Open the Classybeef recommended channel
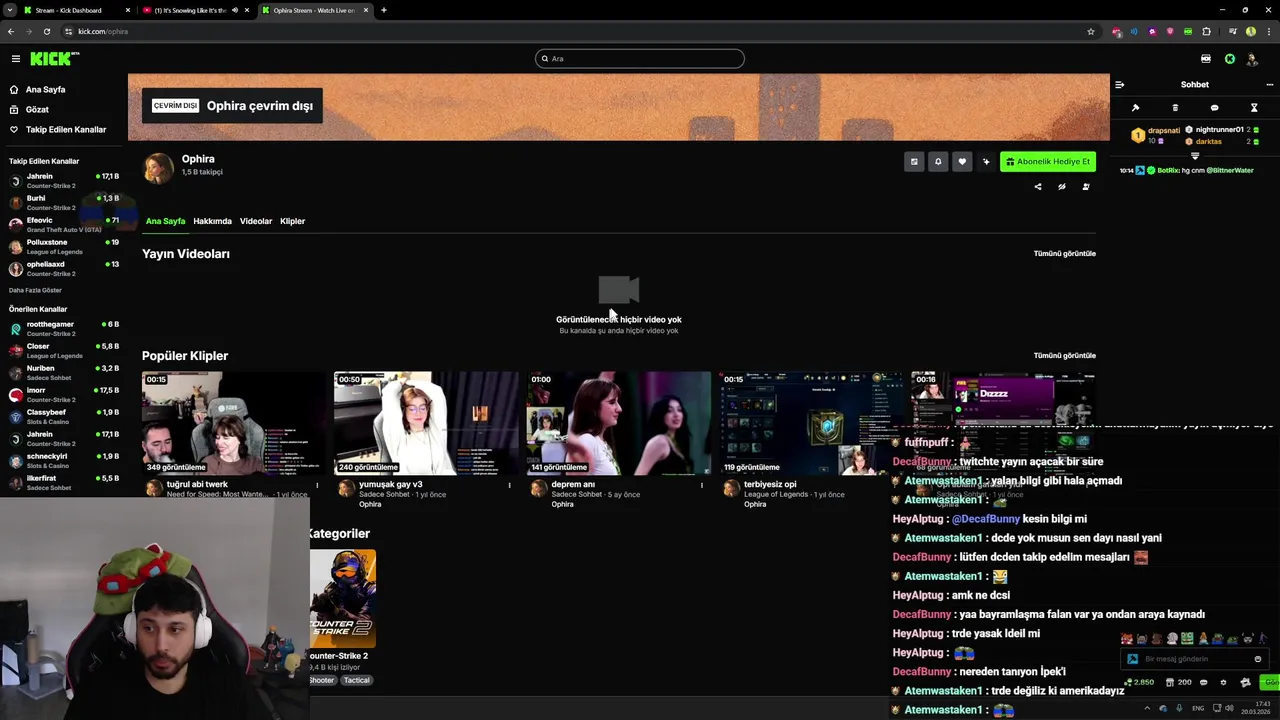This screenshot has height=720, width=1280. pyautogui.click(x=64, y=417)
